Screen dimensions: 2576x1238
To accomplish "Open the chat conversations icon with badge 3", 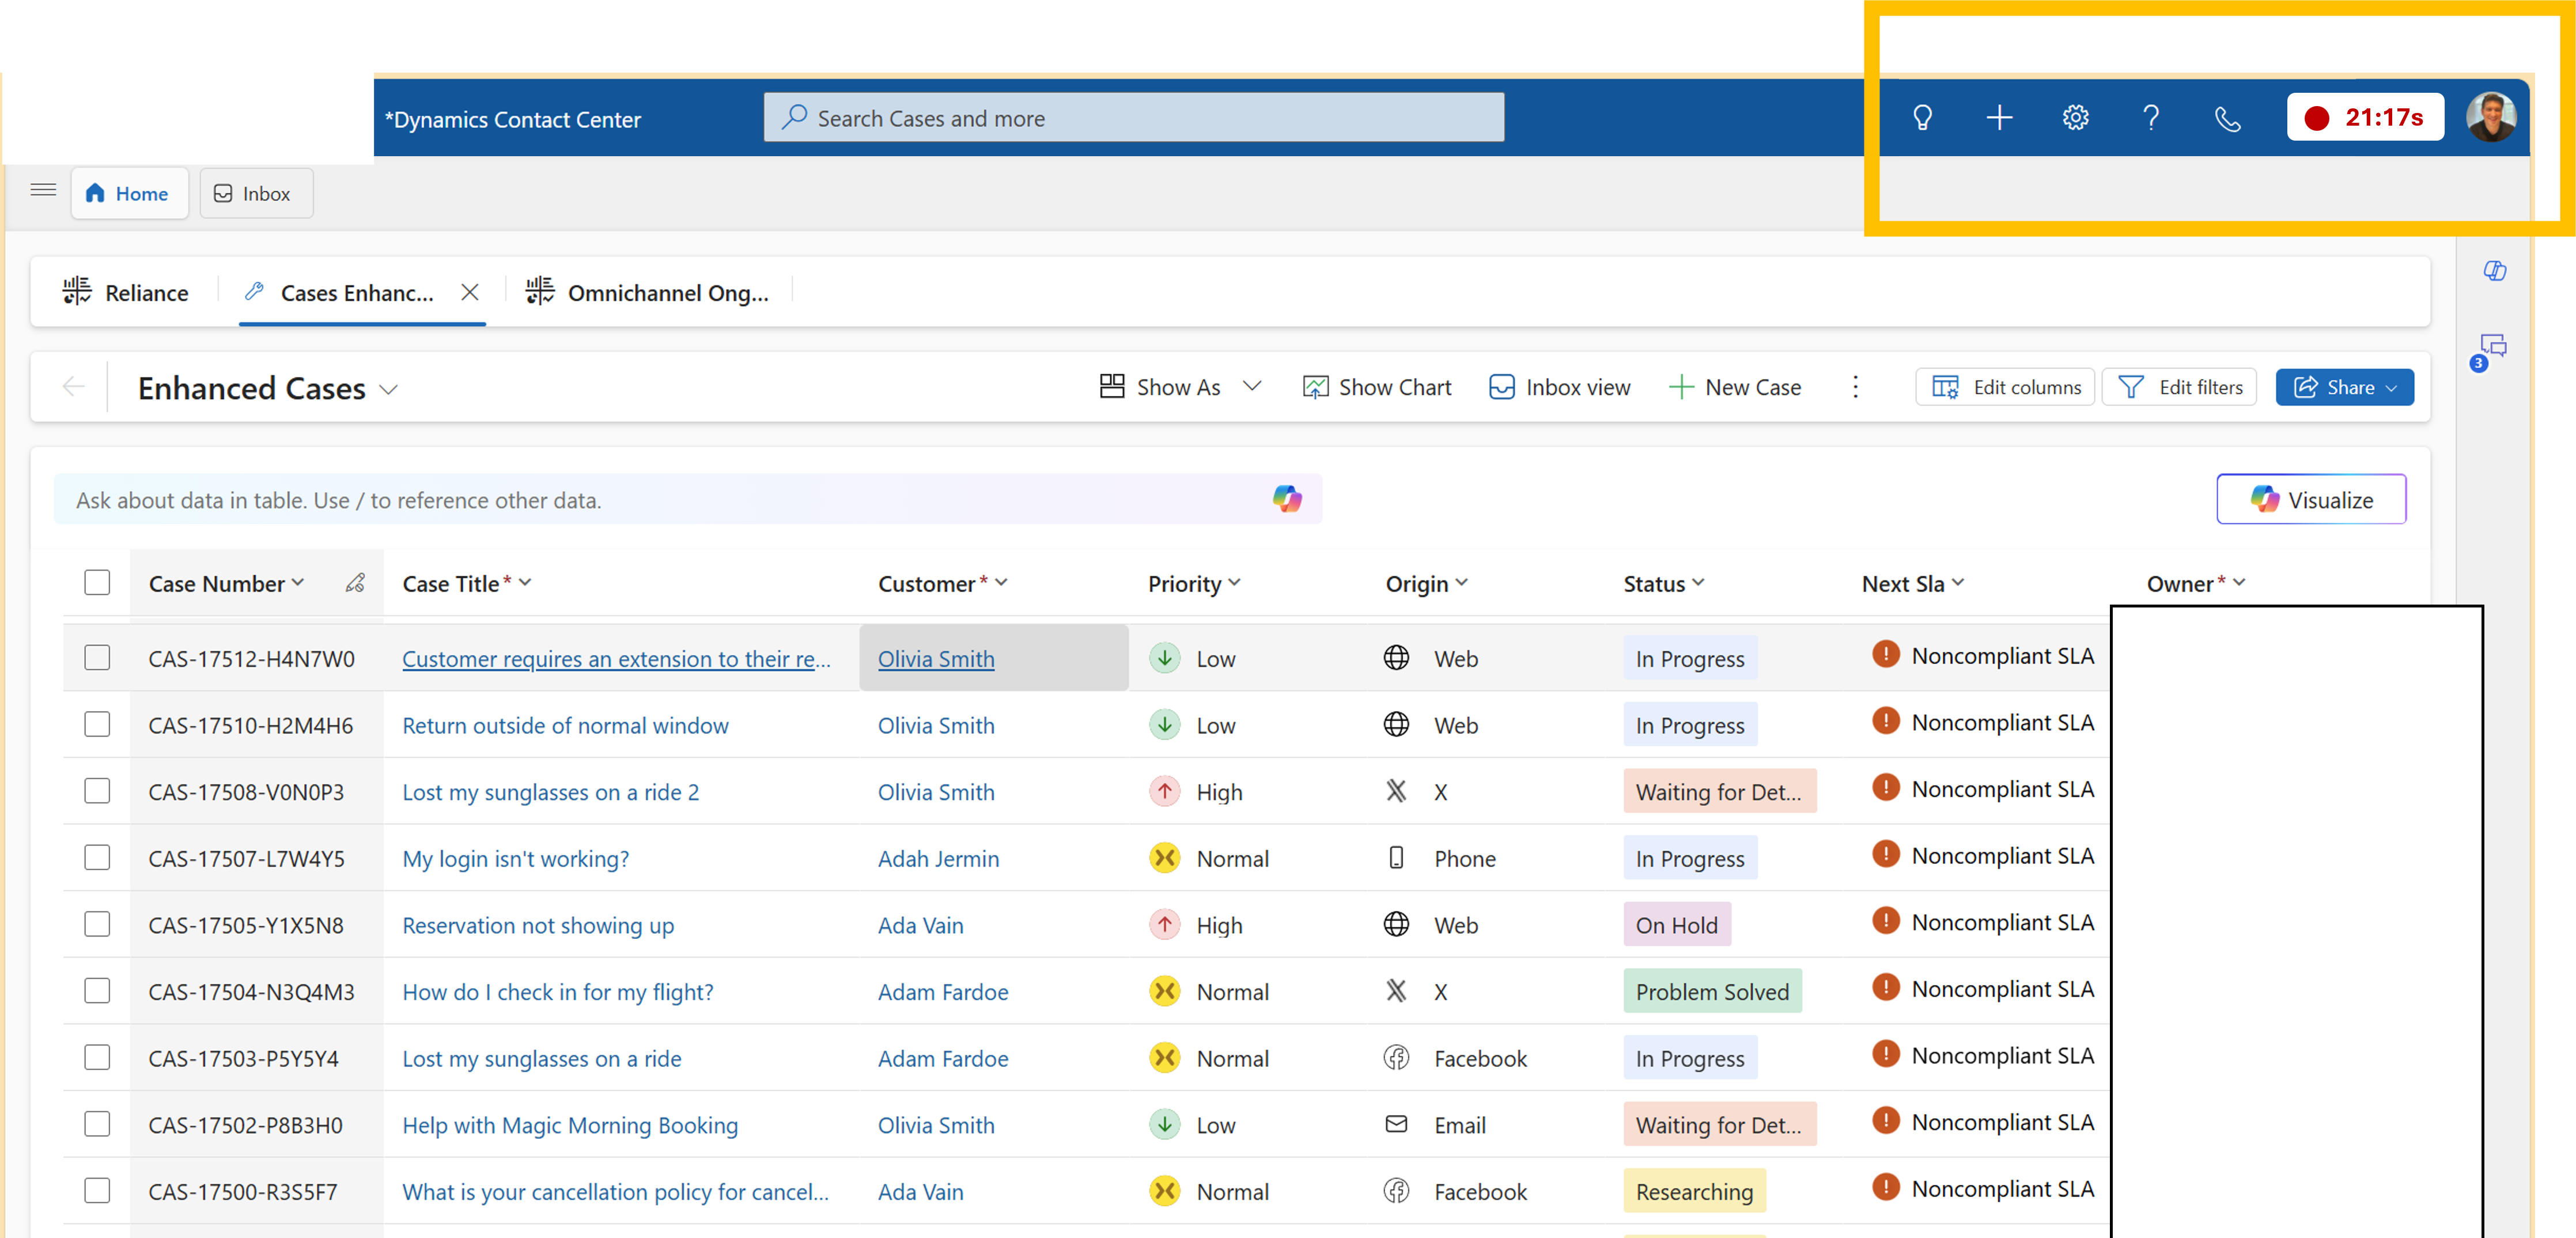I will click(2490, 350).
